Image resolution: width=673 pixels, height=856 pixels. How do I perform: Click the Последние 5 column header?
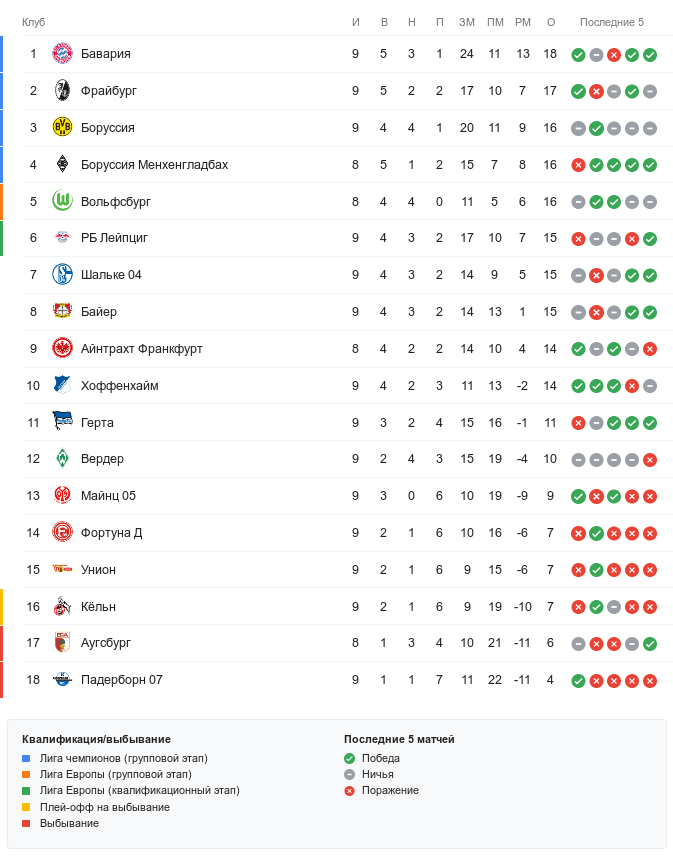(612, 22)
